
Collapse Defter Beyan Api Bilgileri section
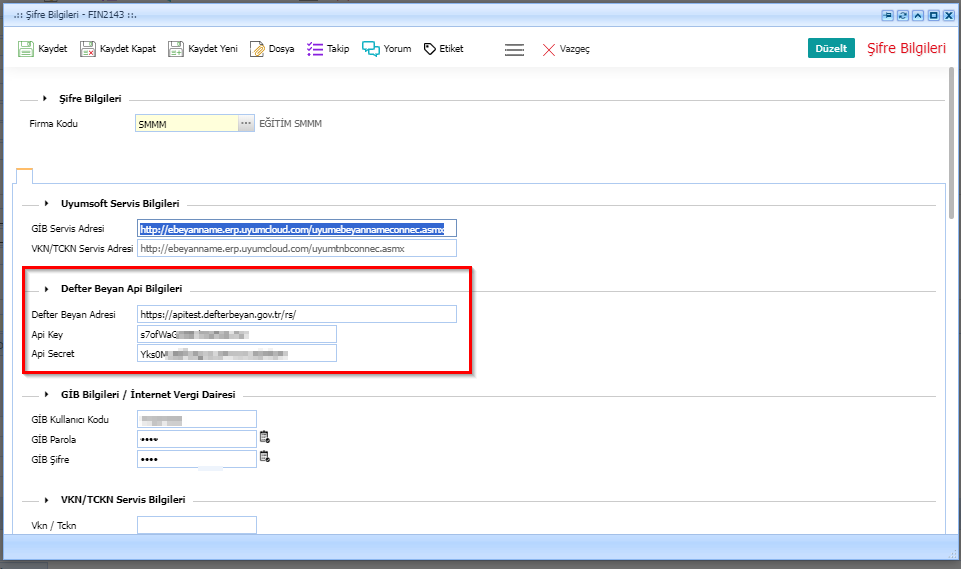point(47,289)
